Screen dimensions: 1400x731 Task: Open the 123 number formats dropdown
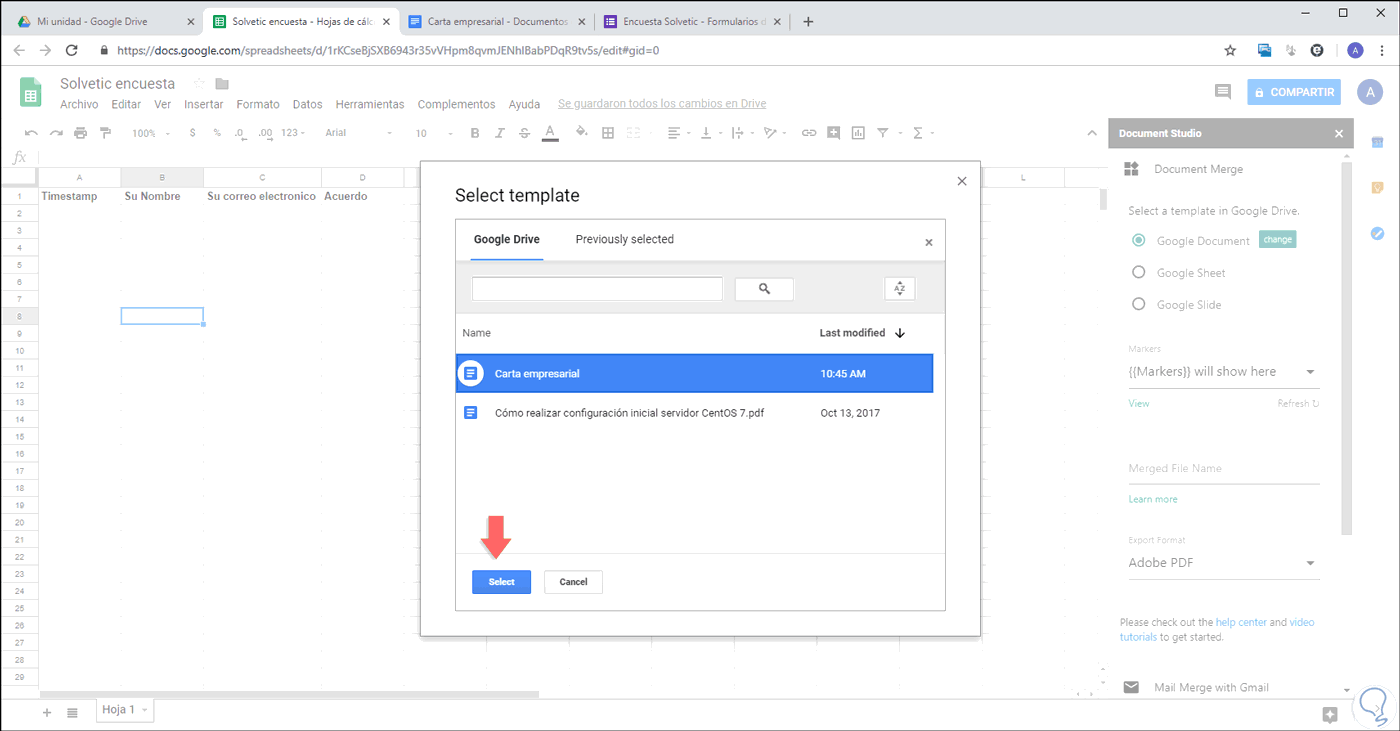(294, 133)
